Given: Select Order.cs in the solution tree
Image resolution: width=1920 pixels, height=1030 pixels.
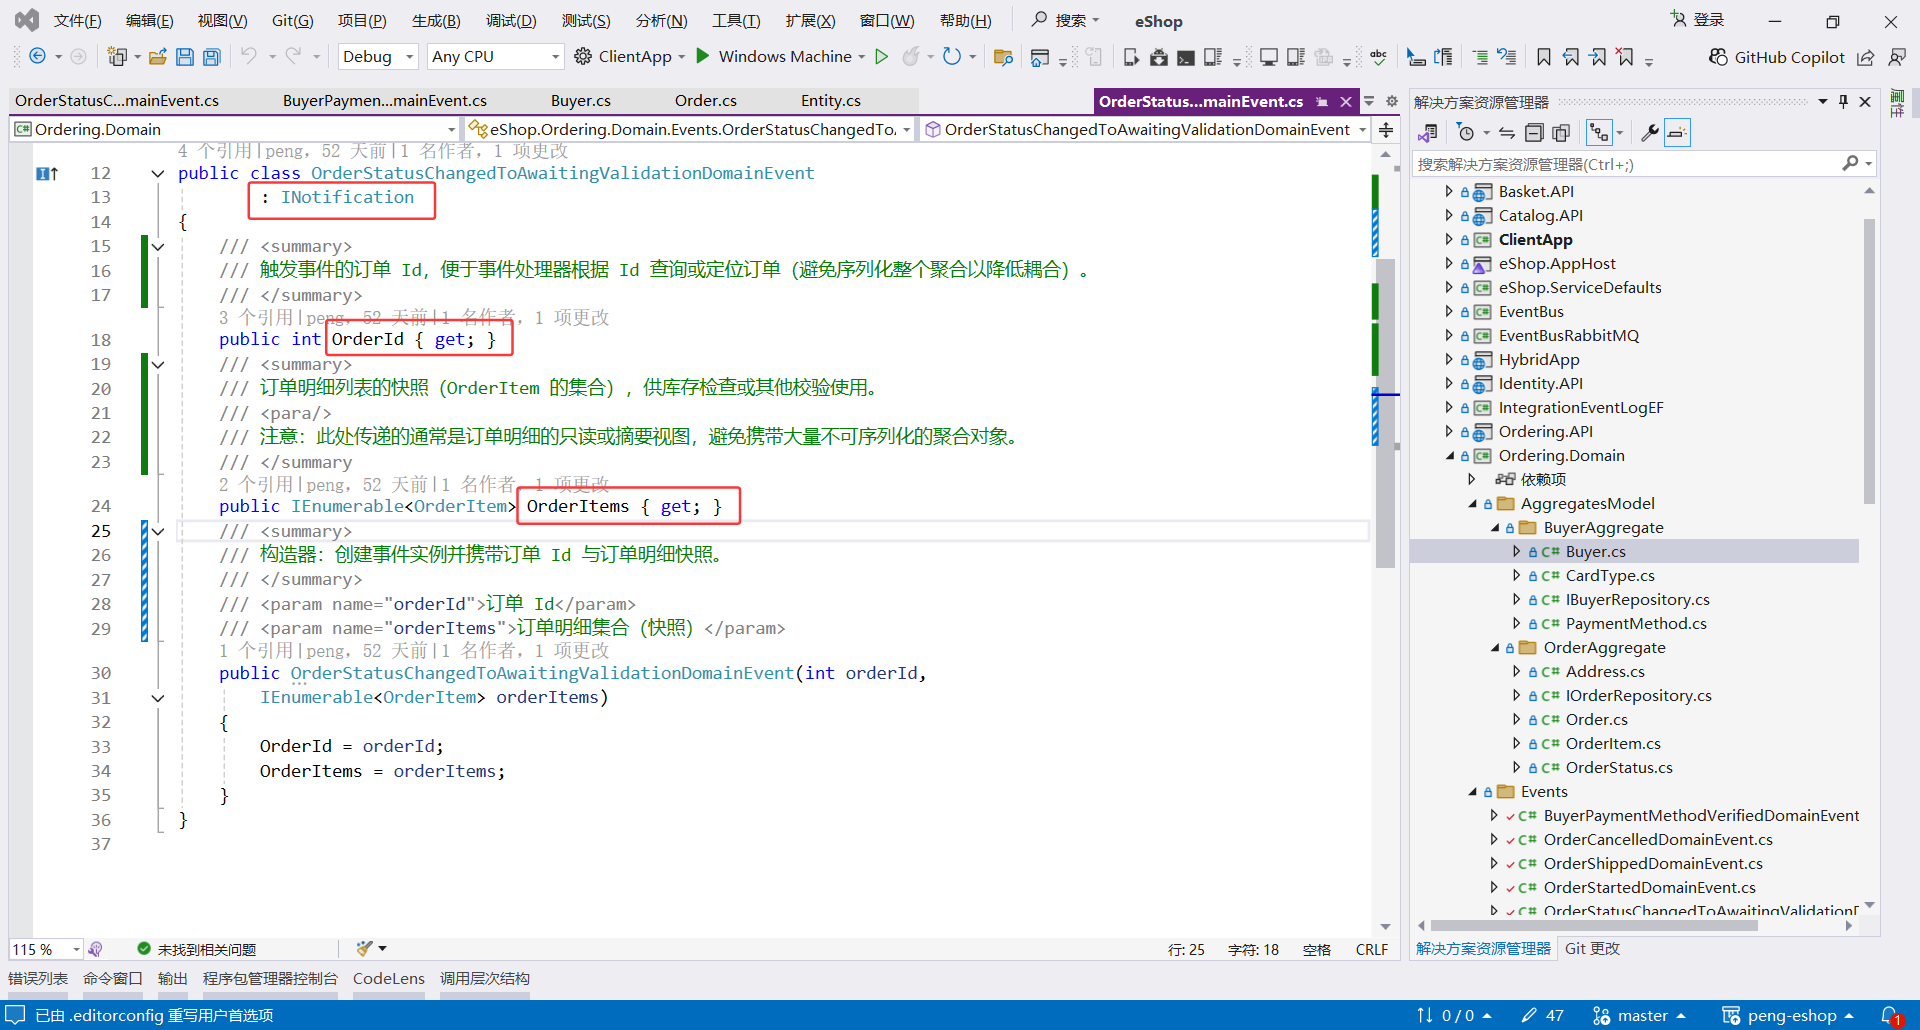Looking at the screenshot, I should 1596,719.
